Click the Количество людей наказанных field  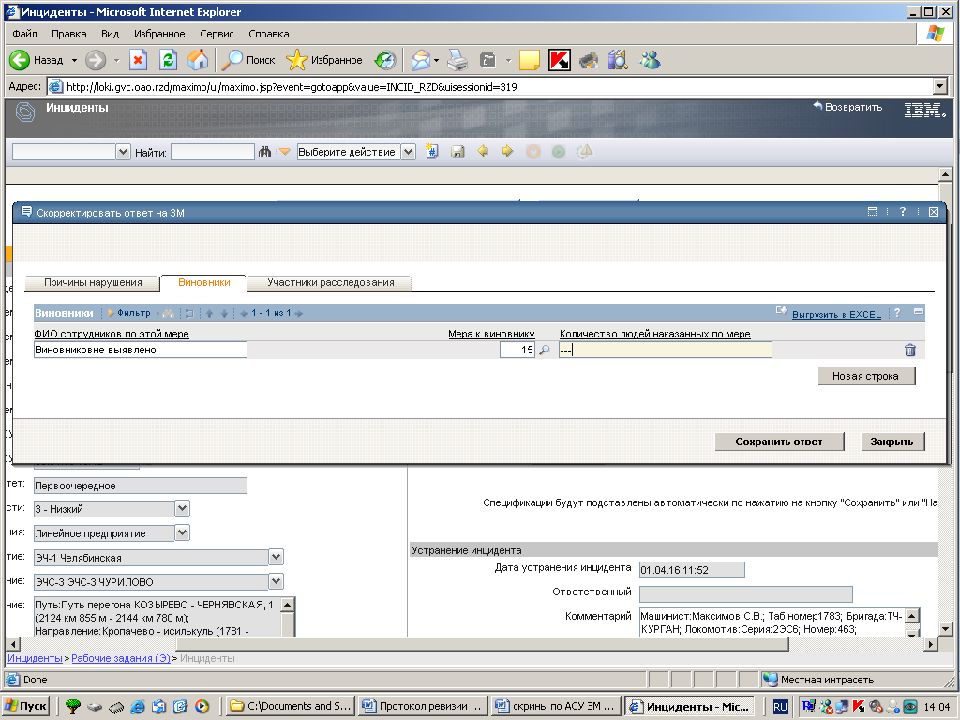[x=666, y=350]
